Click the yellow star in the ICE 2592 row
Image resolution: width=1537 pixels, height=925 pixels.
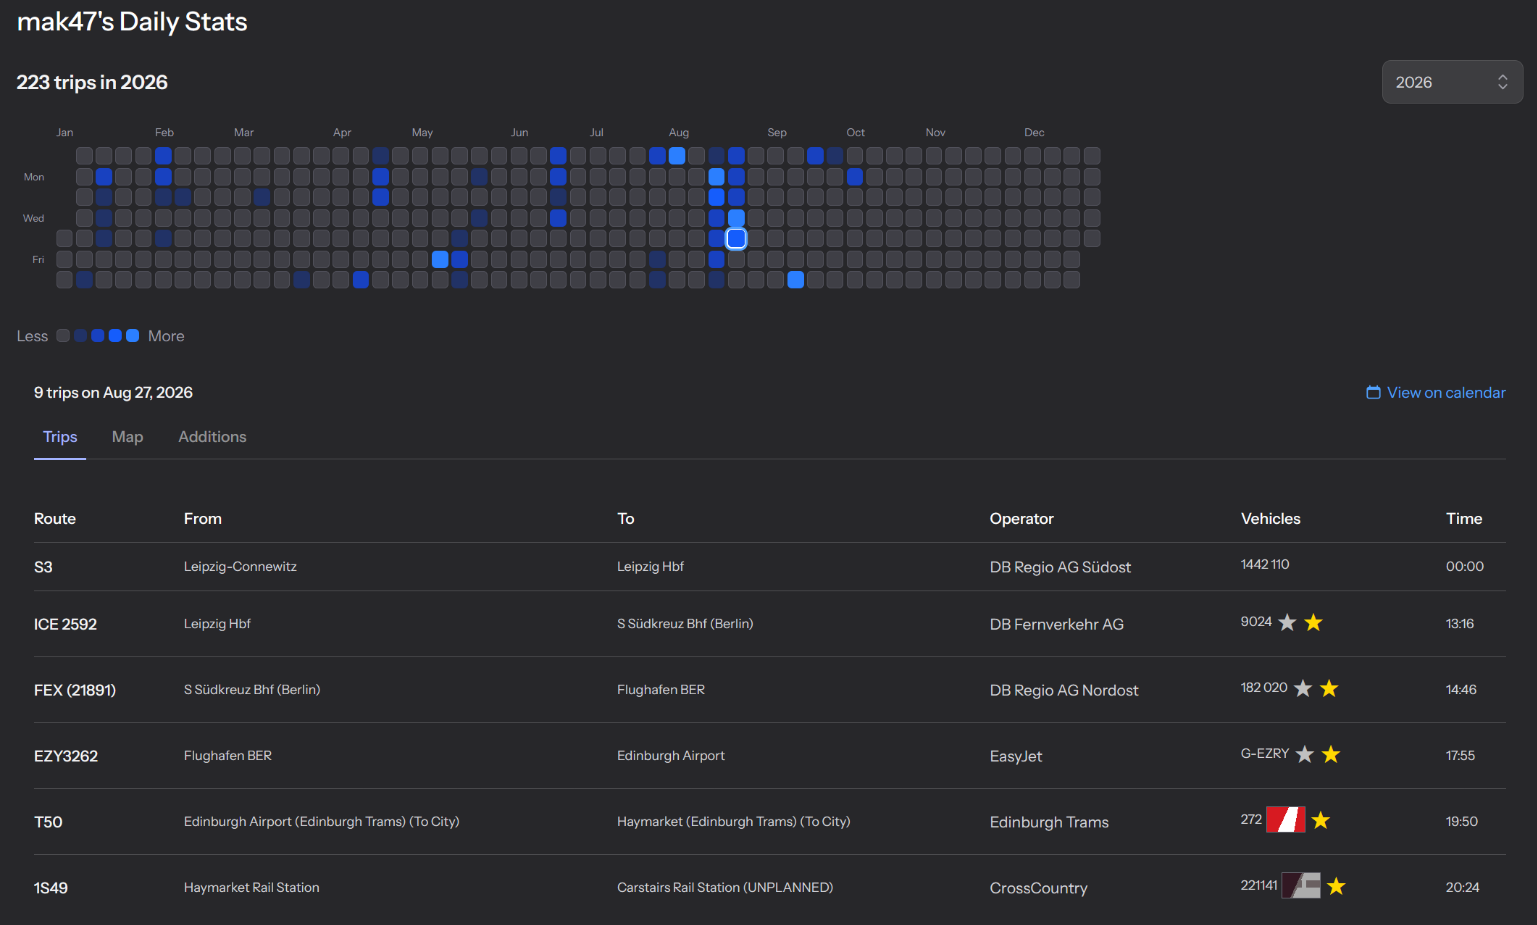(x=1313, y=623)
